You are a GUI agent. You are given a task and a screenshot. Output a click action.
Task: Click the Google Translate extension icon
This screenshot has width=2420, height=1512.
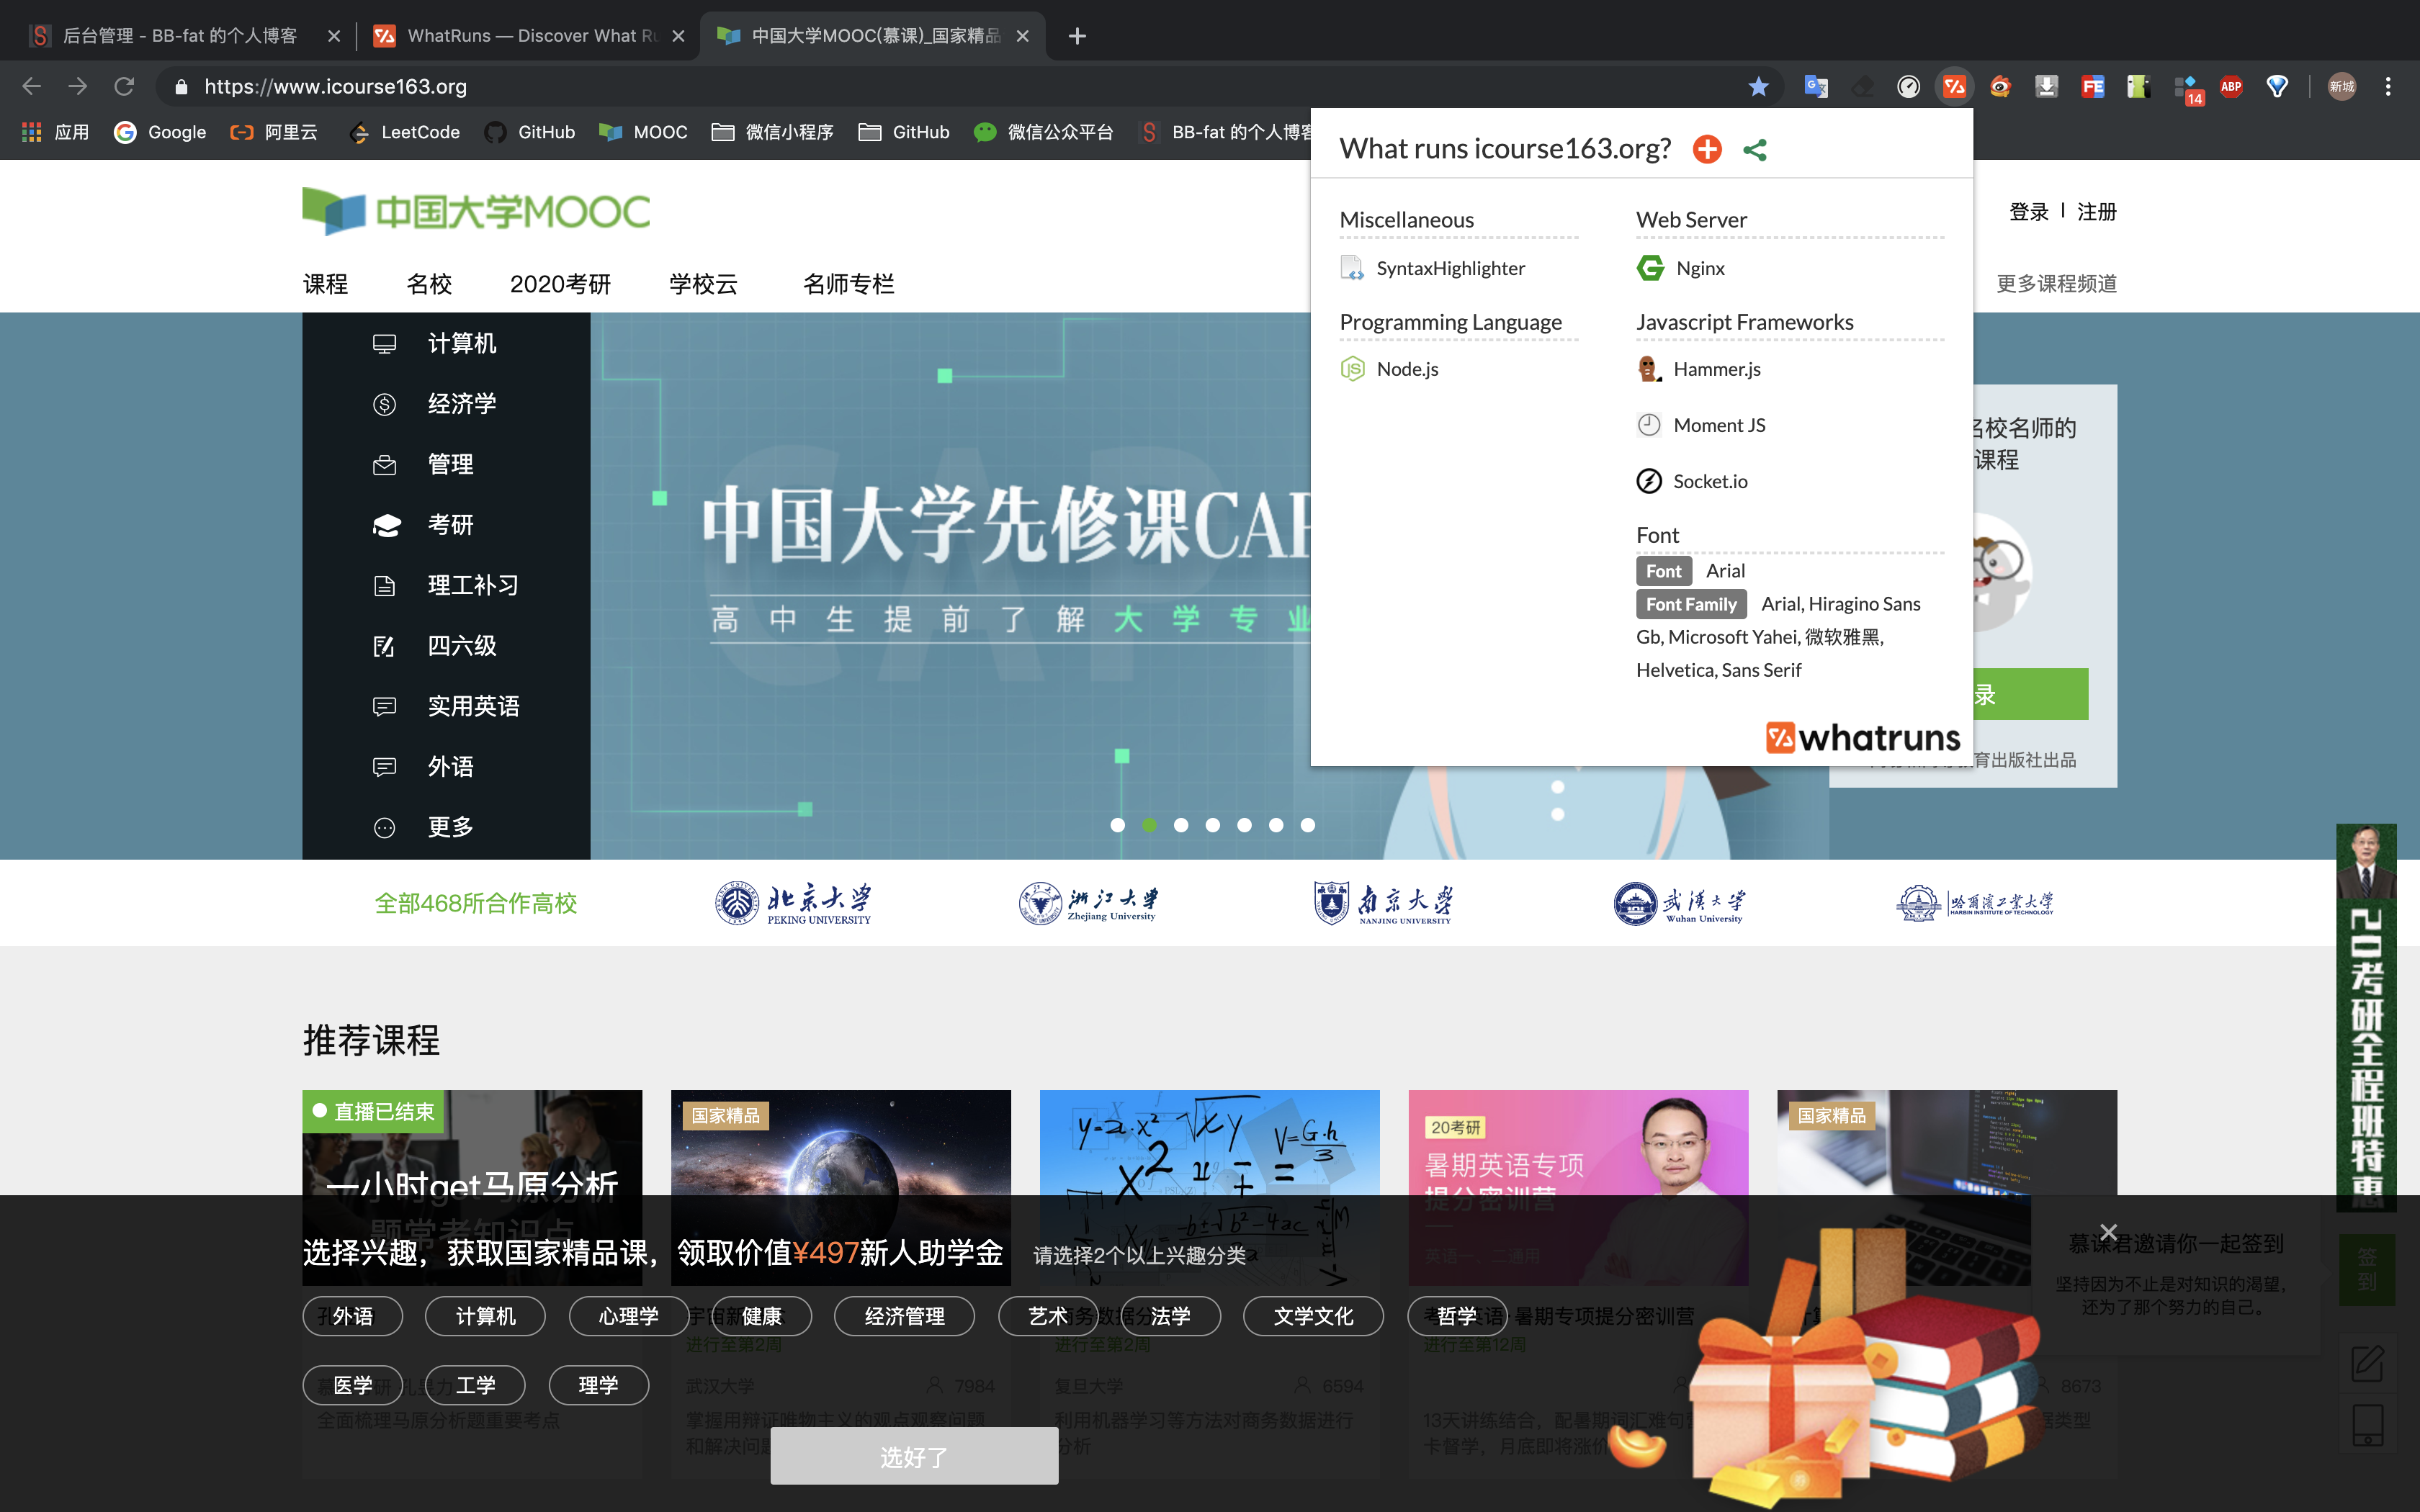1816,87
